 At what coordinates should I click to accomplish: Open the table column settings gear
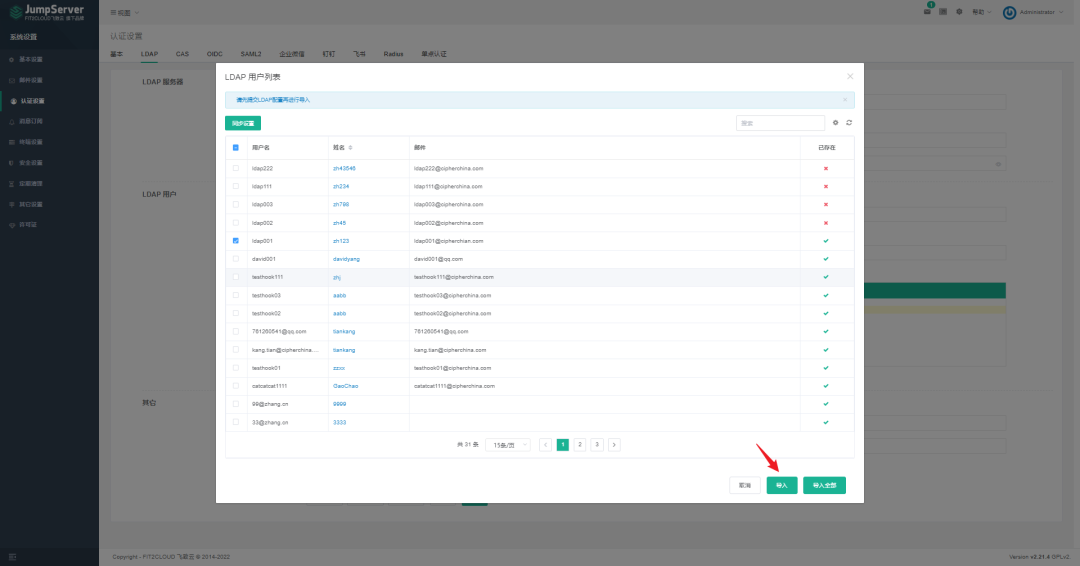835,123
